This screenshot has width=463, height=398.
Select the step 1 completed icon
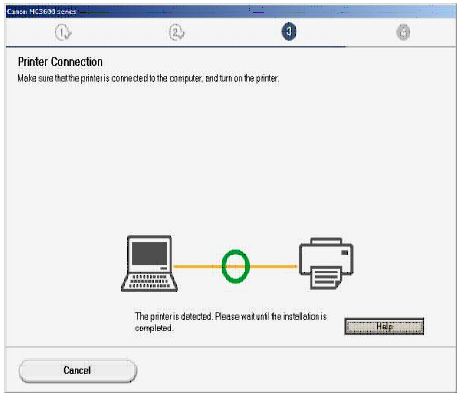(63, 33)
